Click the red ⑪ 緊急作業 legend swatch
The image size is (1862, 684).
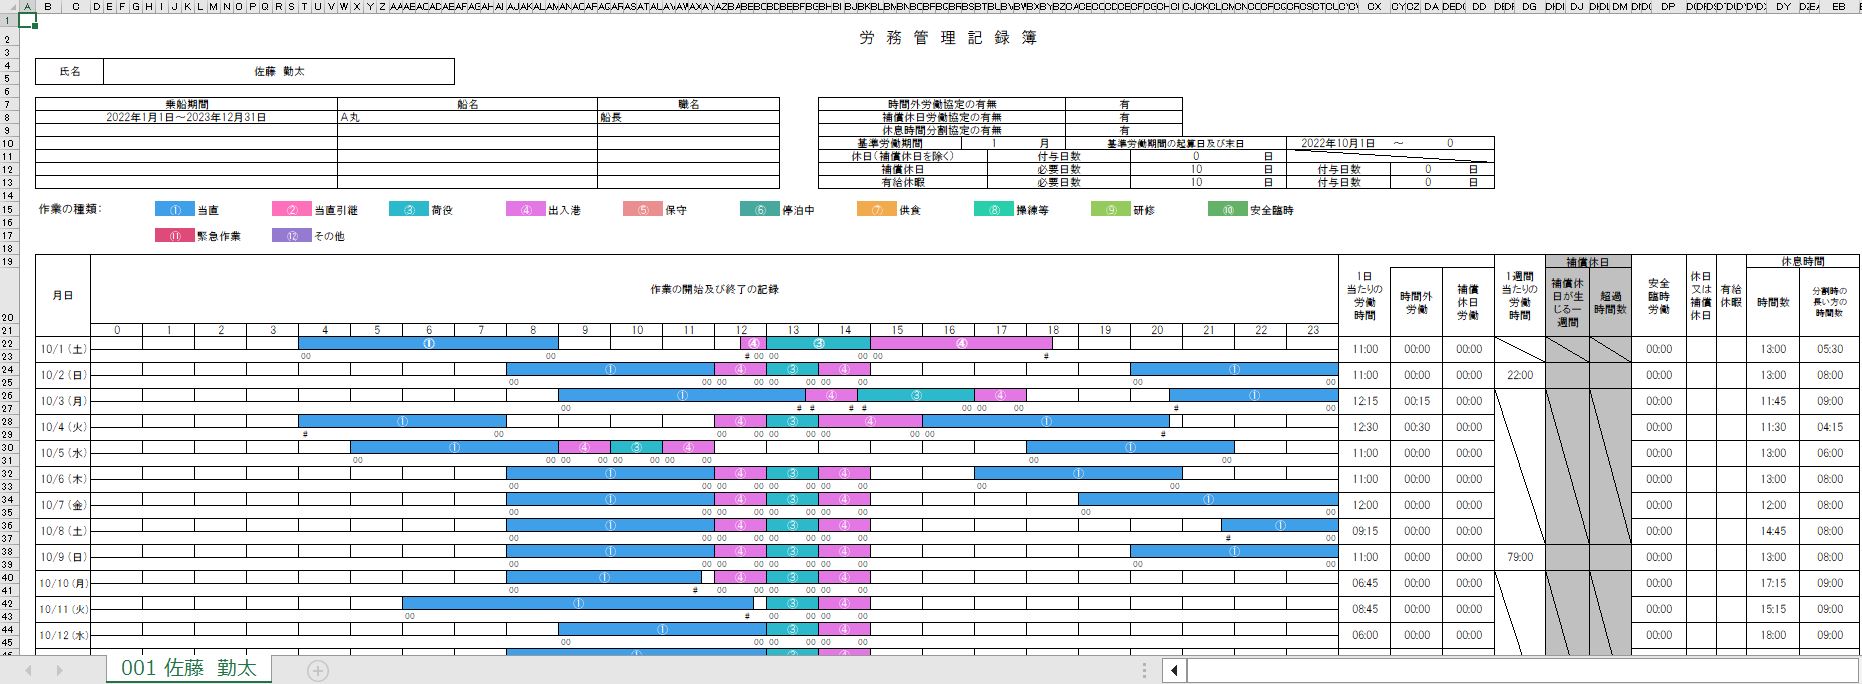[x=174, y=236]
